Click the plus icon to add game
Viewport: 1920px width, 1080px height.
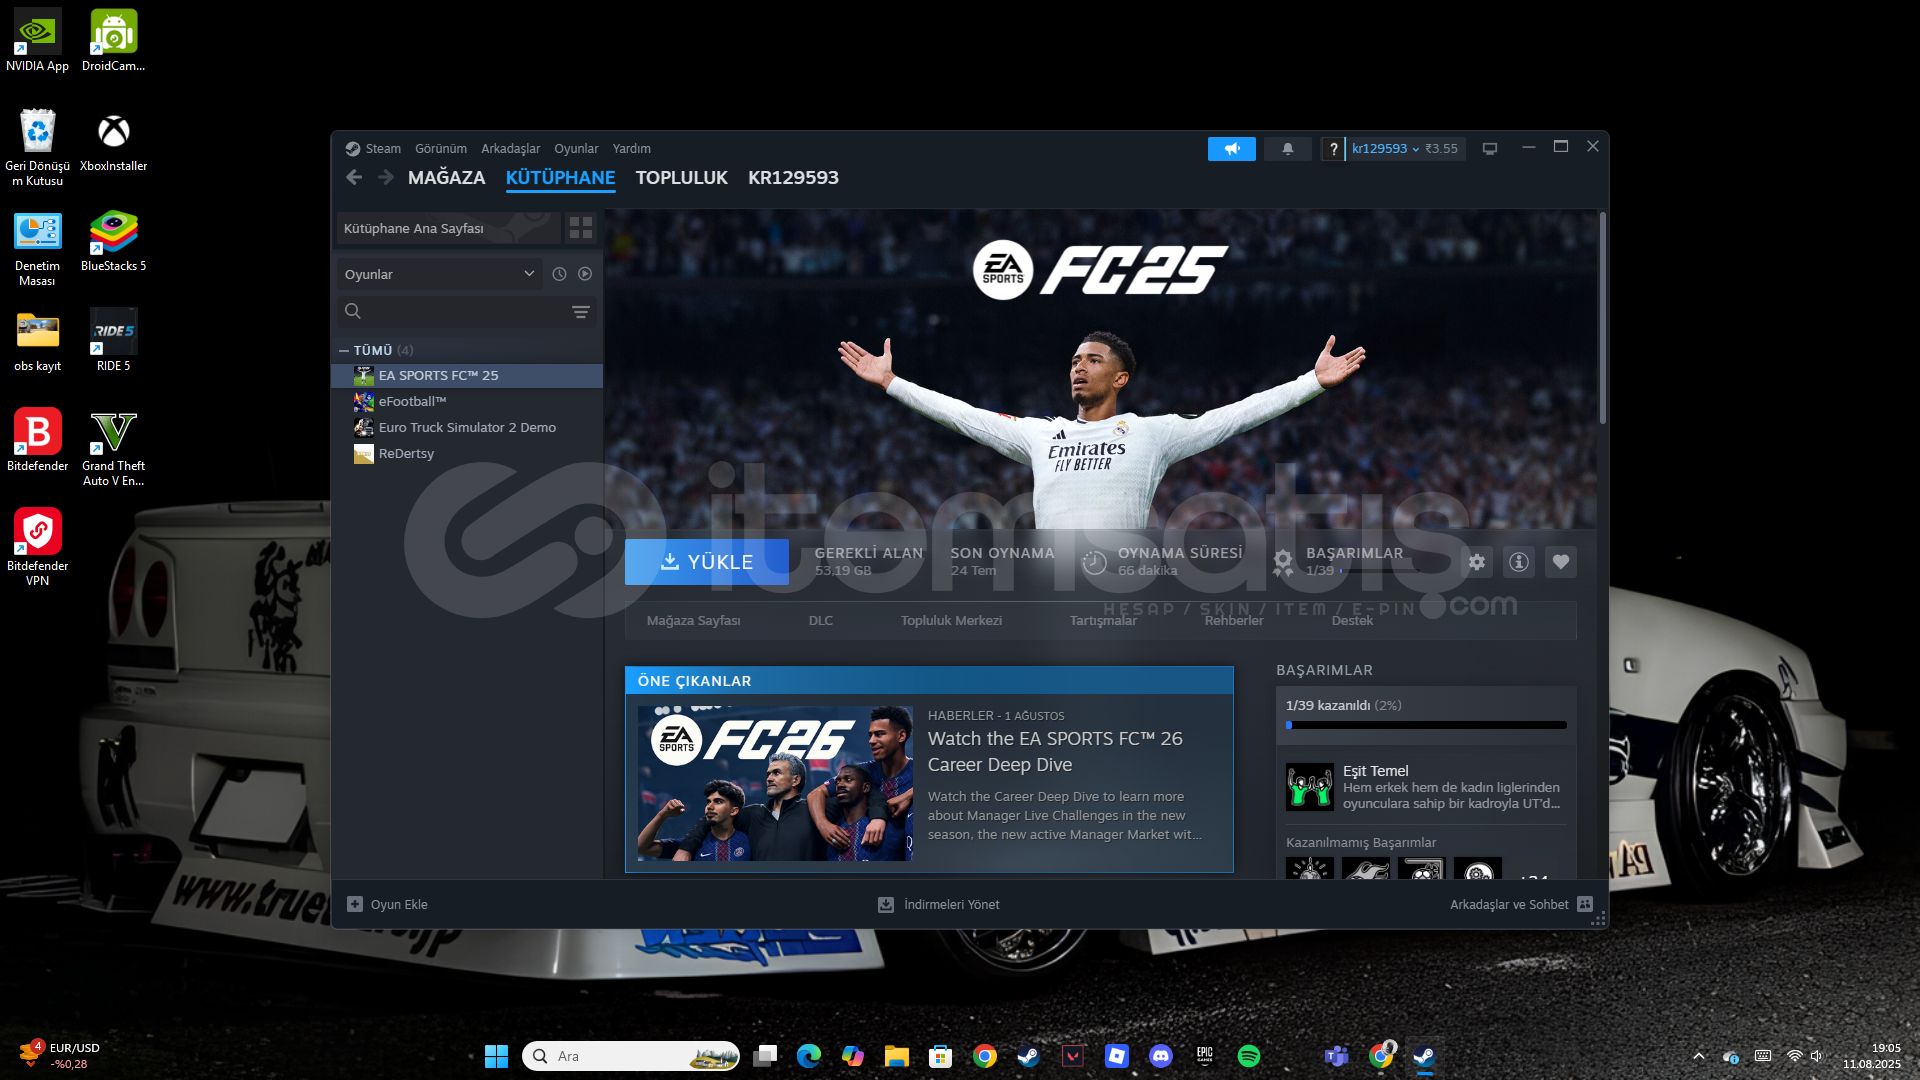354,904
